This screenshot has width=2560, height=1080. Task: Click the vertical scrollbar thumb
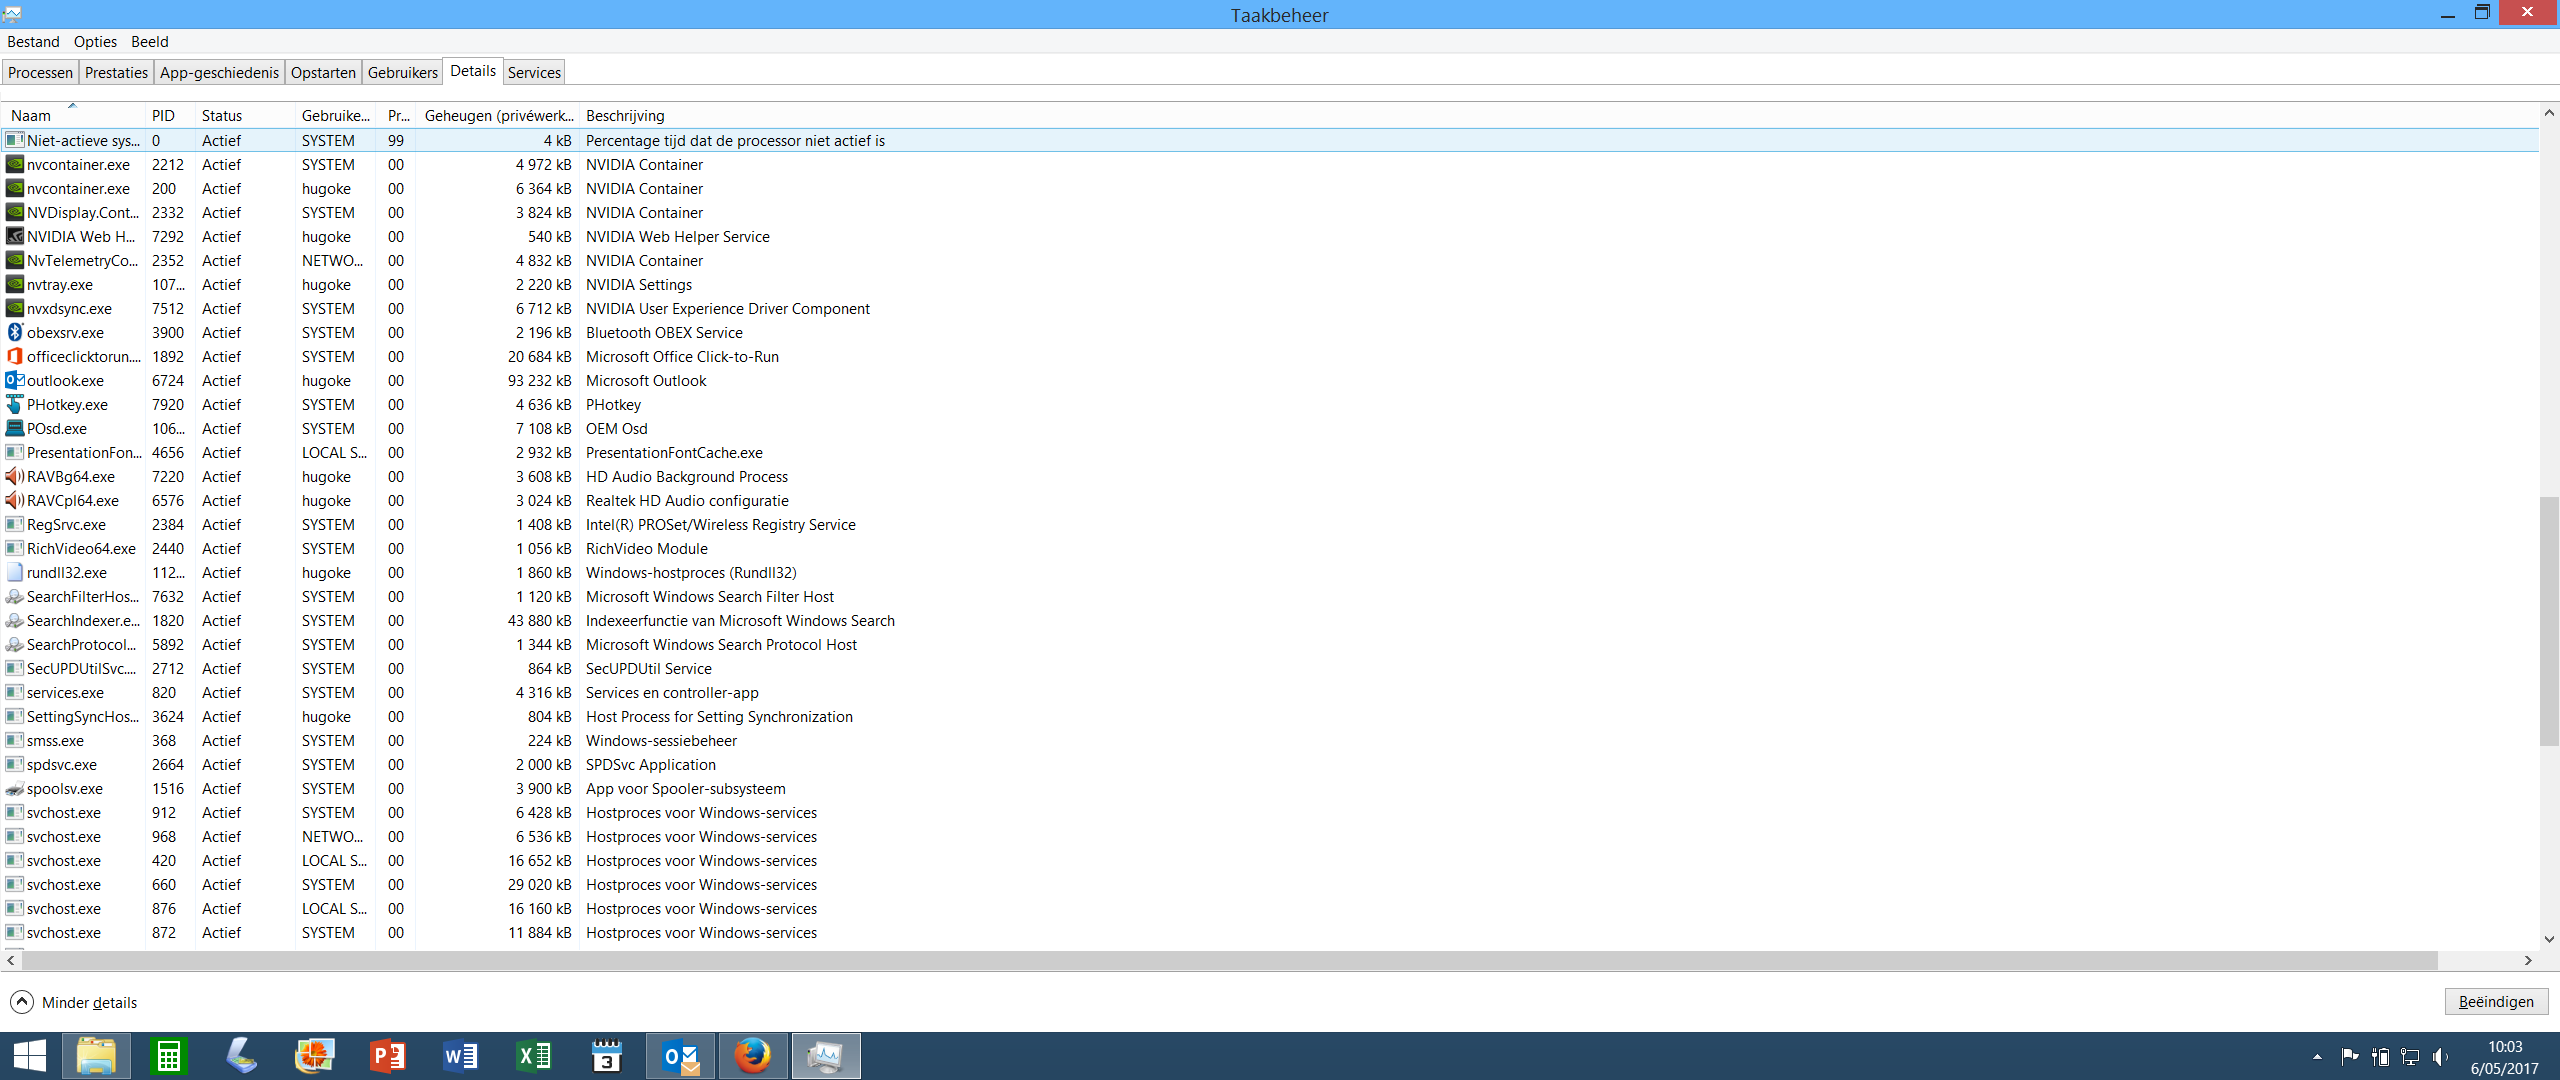point(2549,620)
